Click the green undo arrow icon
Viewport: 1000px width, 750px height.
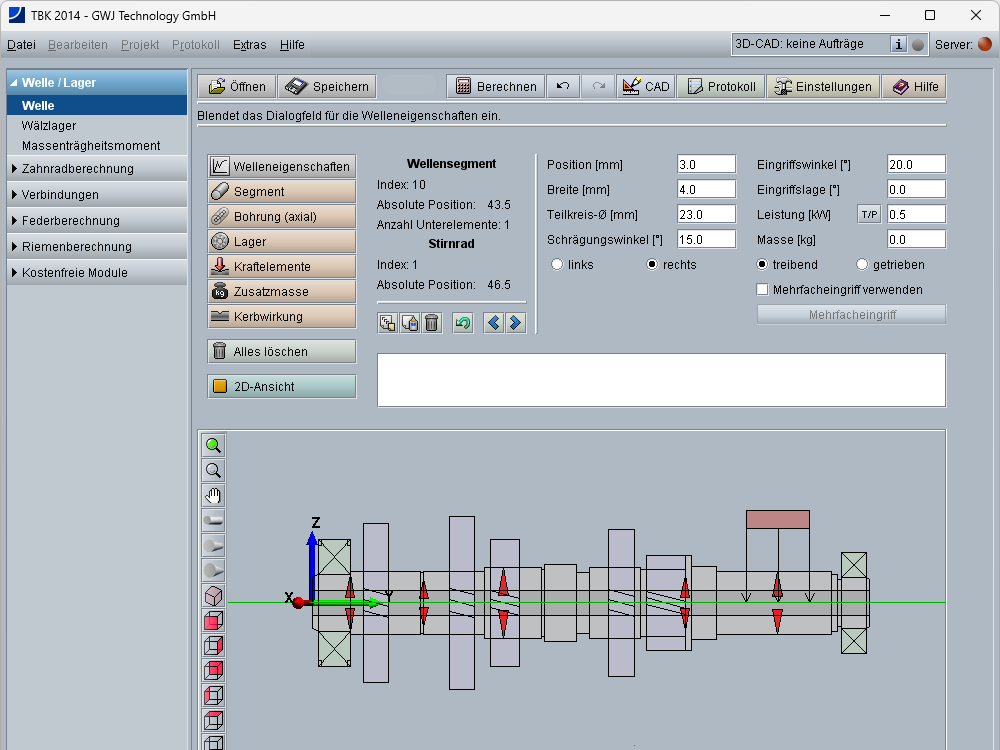[462, 323]
